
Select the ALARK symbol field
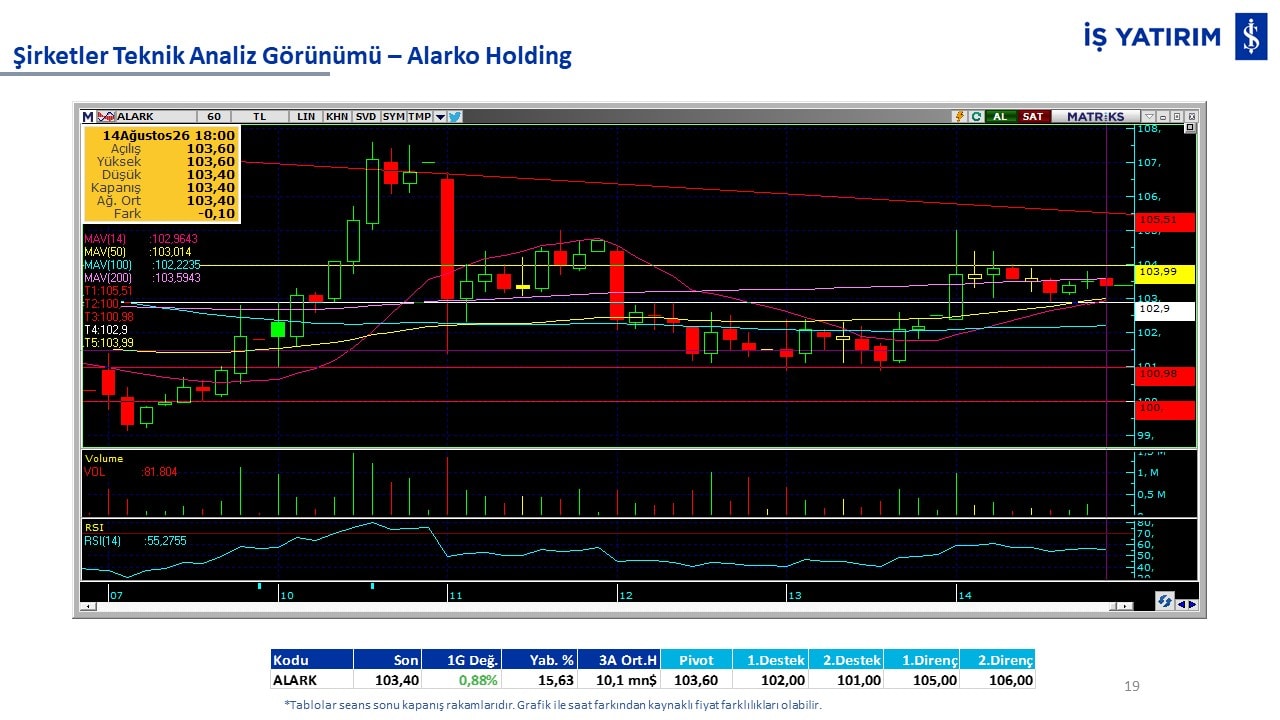(155, 117)
